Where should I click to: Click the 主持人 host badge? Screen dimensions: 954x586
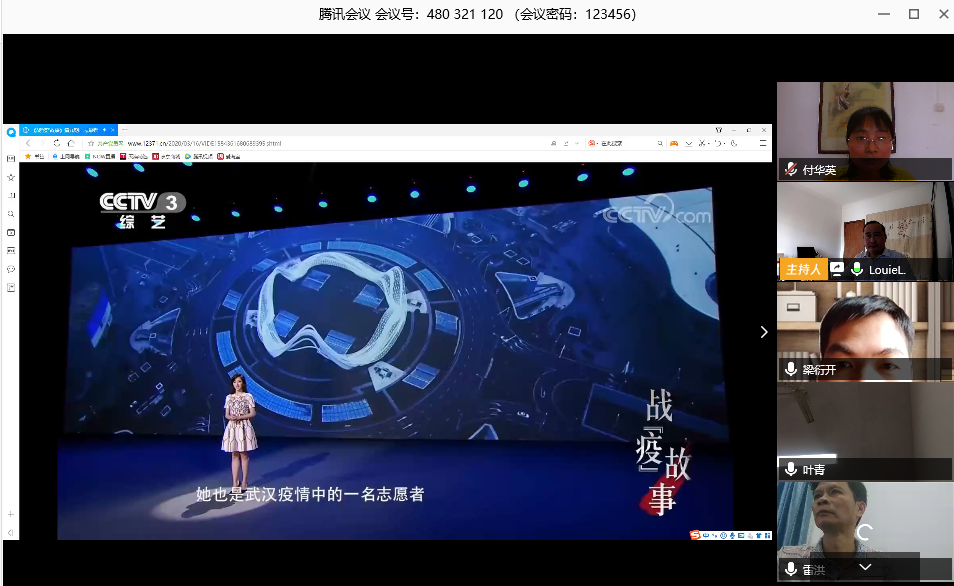[x=802, y=270]
